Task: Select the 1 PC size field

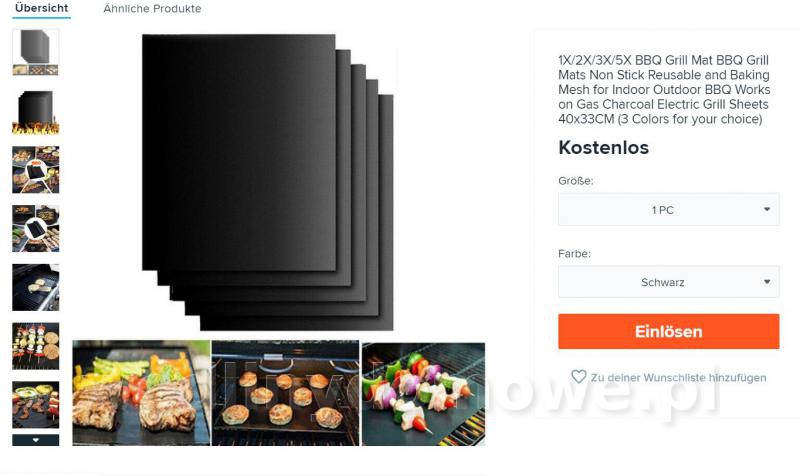Action: pyautogui.click(x=668, y=209)
